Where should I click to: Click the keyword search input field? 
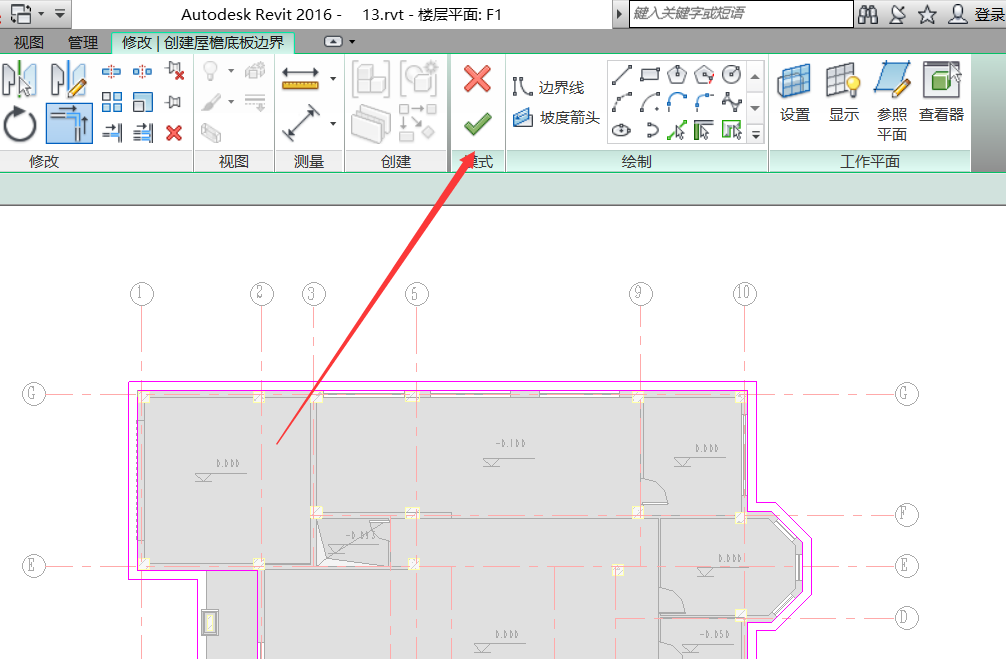tap(740, 14)
